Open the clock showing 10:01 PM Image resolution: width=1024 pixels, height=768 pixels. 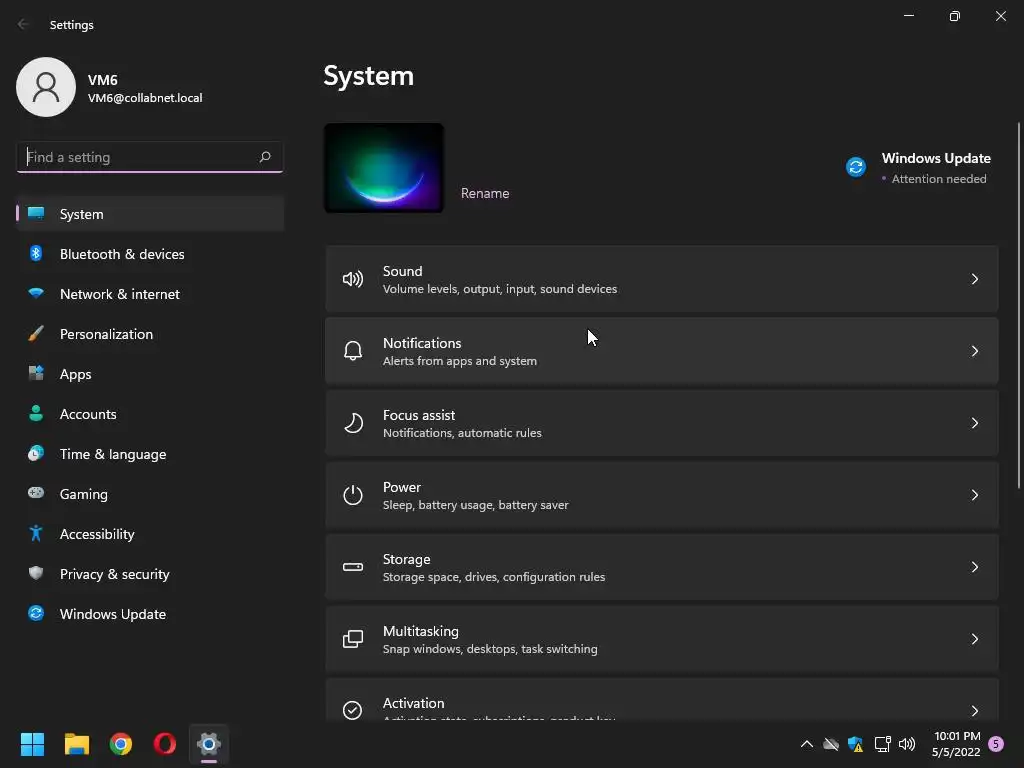coord(956,744)
